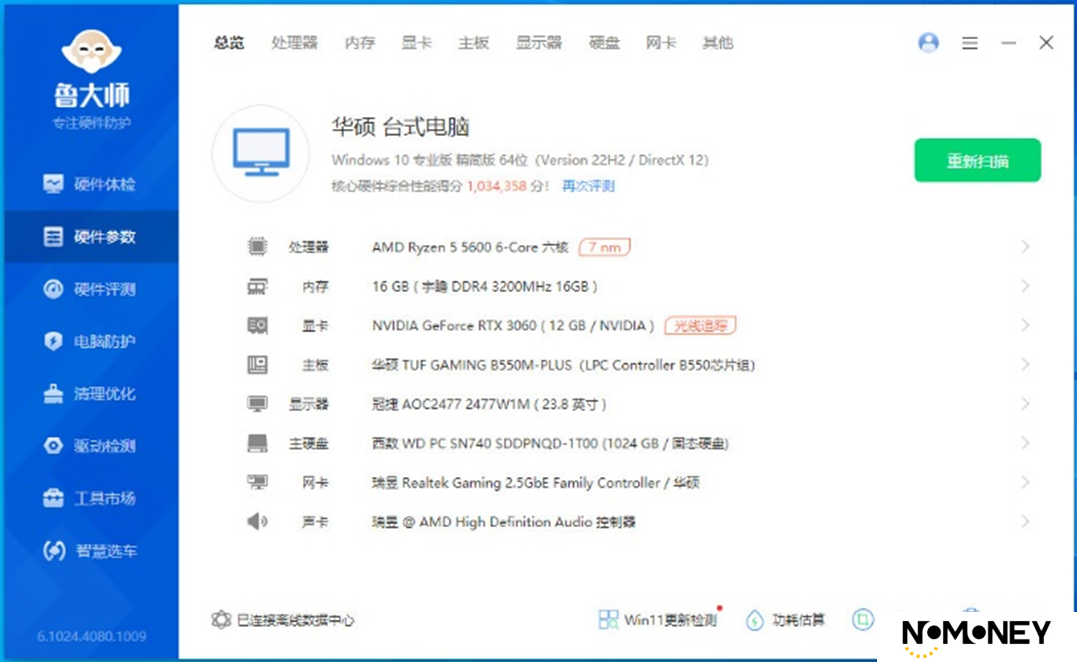Click the 再次评测 link
Screen dimensions: 1077x662
(x=588, y=186)
